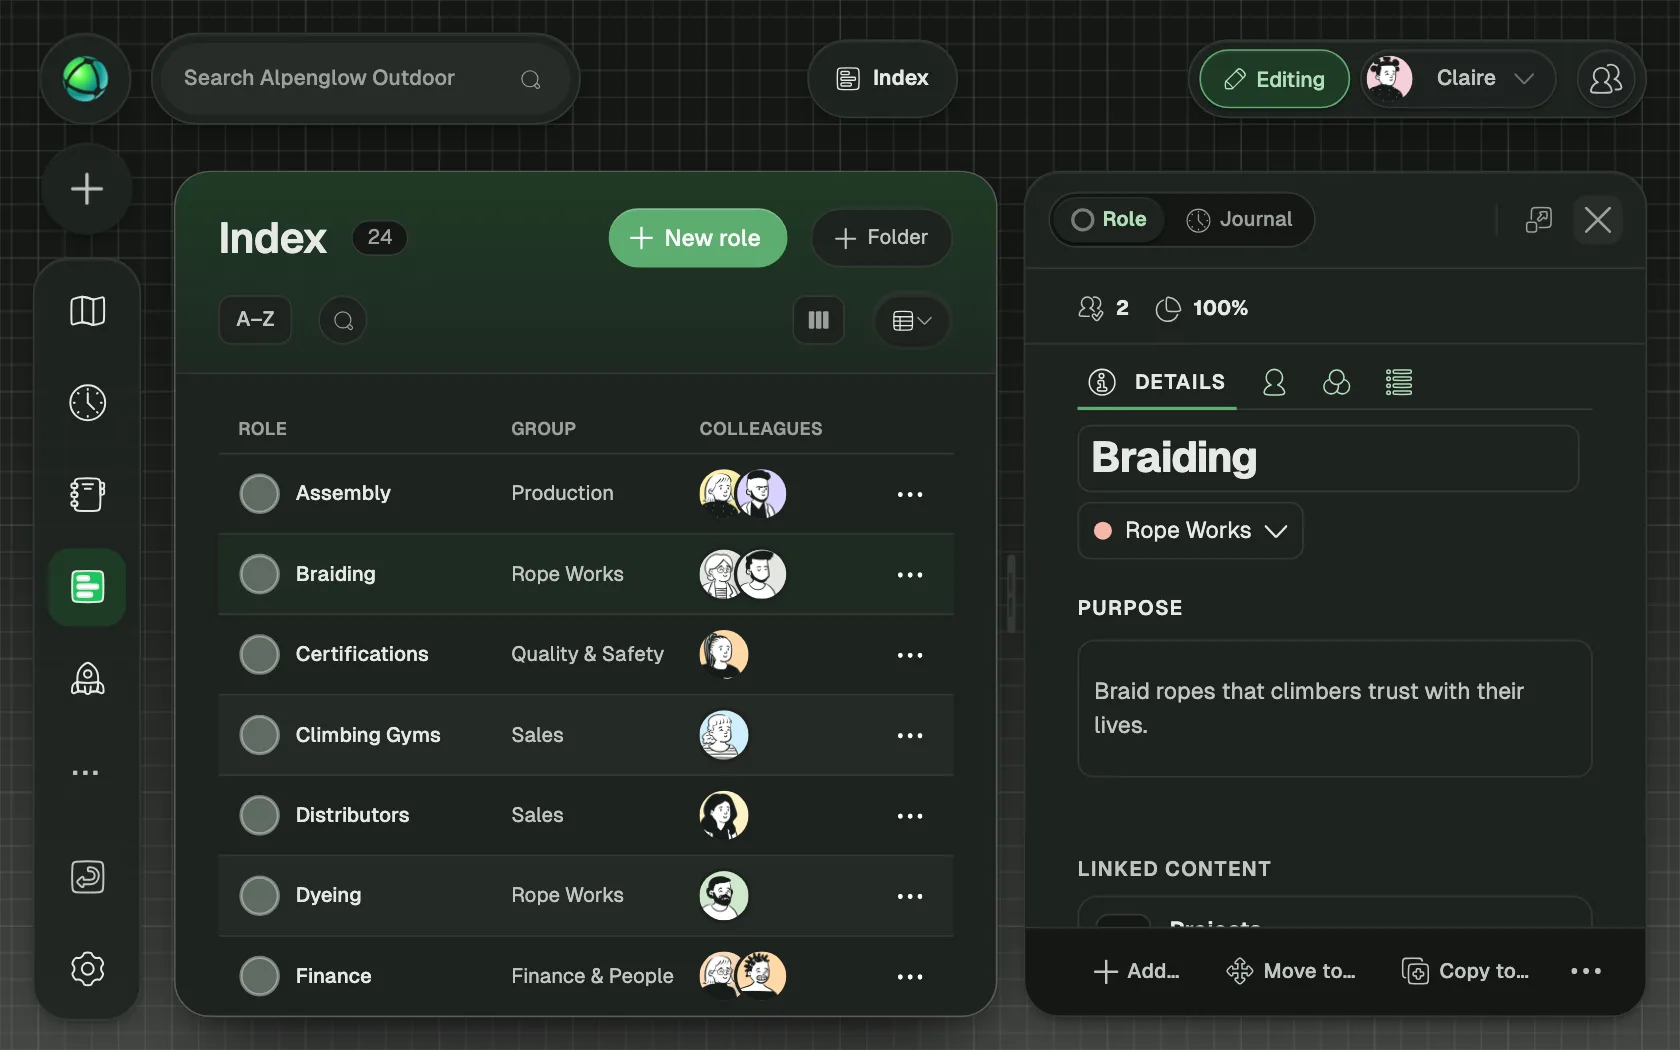
Task: Open the notebook icon in sidebar
Action: click(x=87, y=494)
